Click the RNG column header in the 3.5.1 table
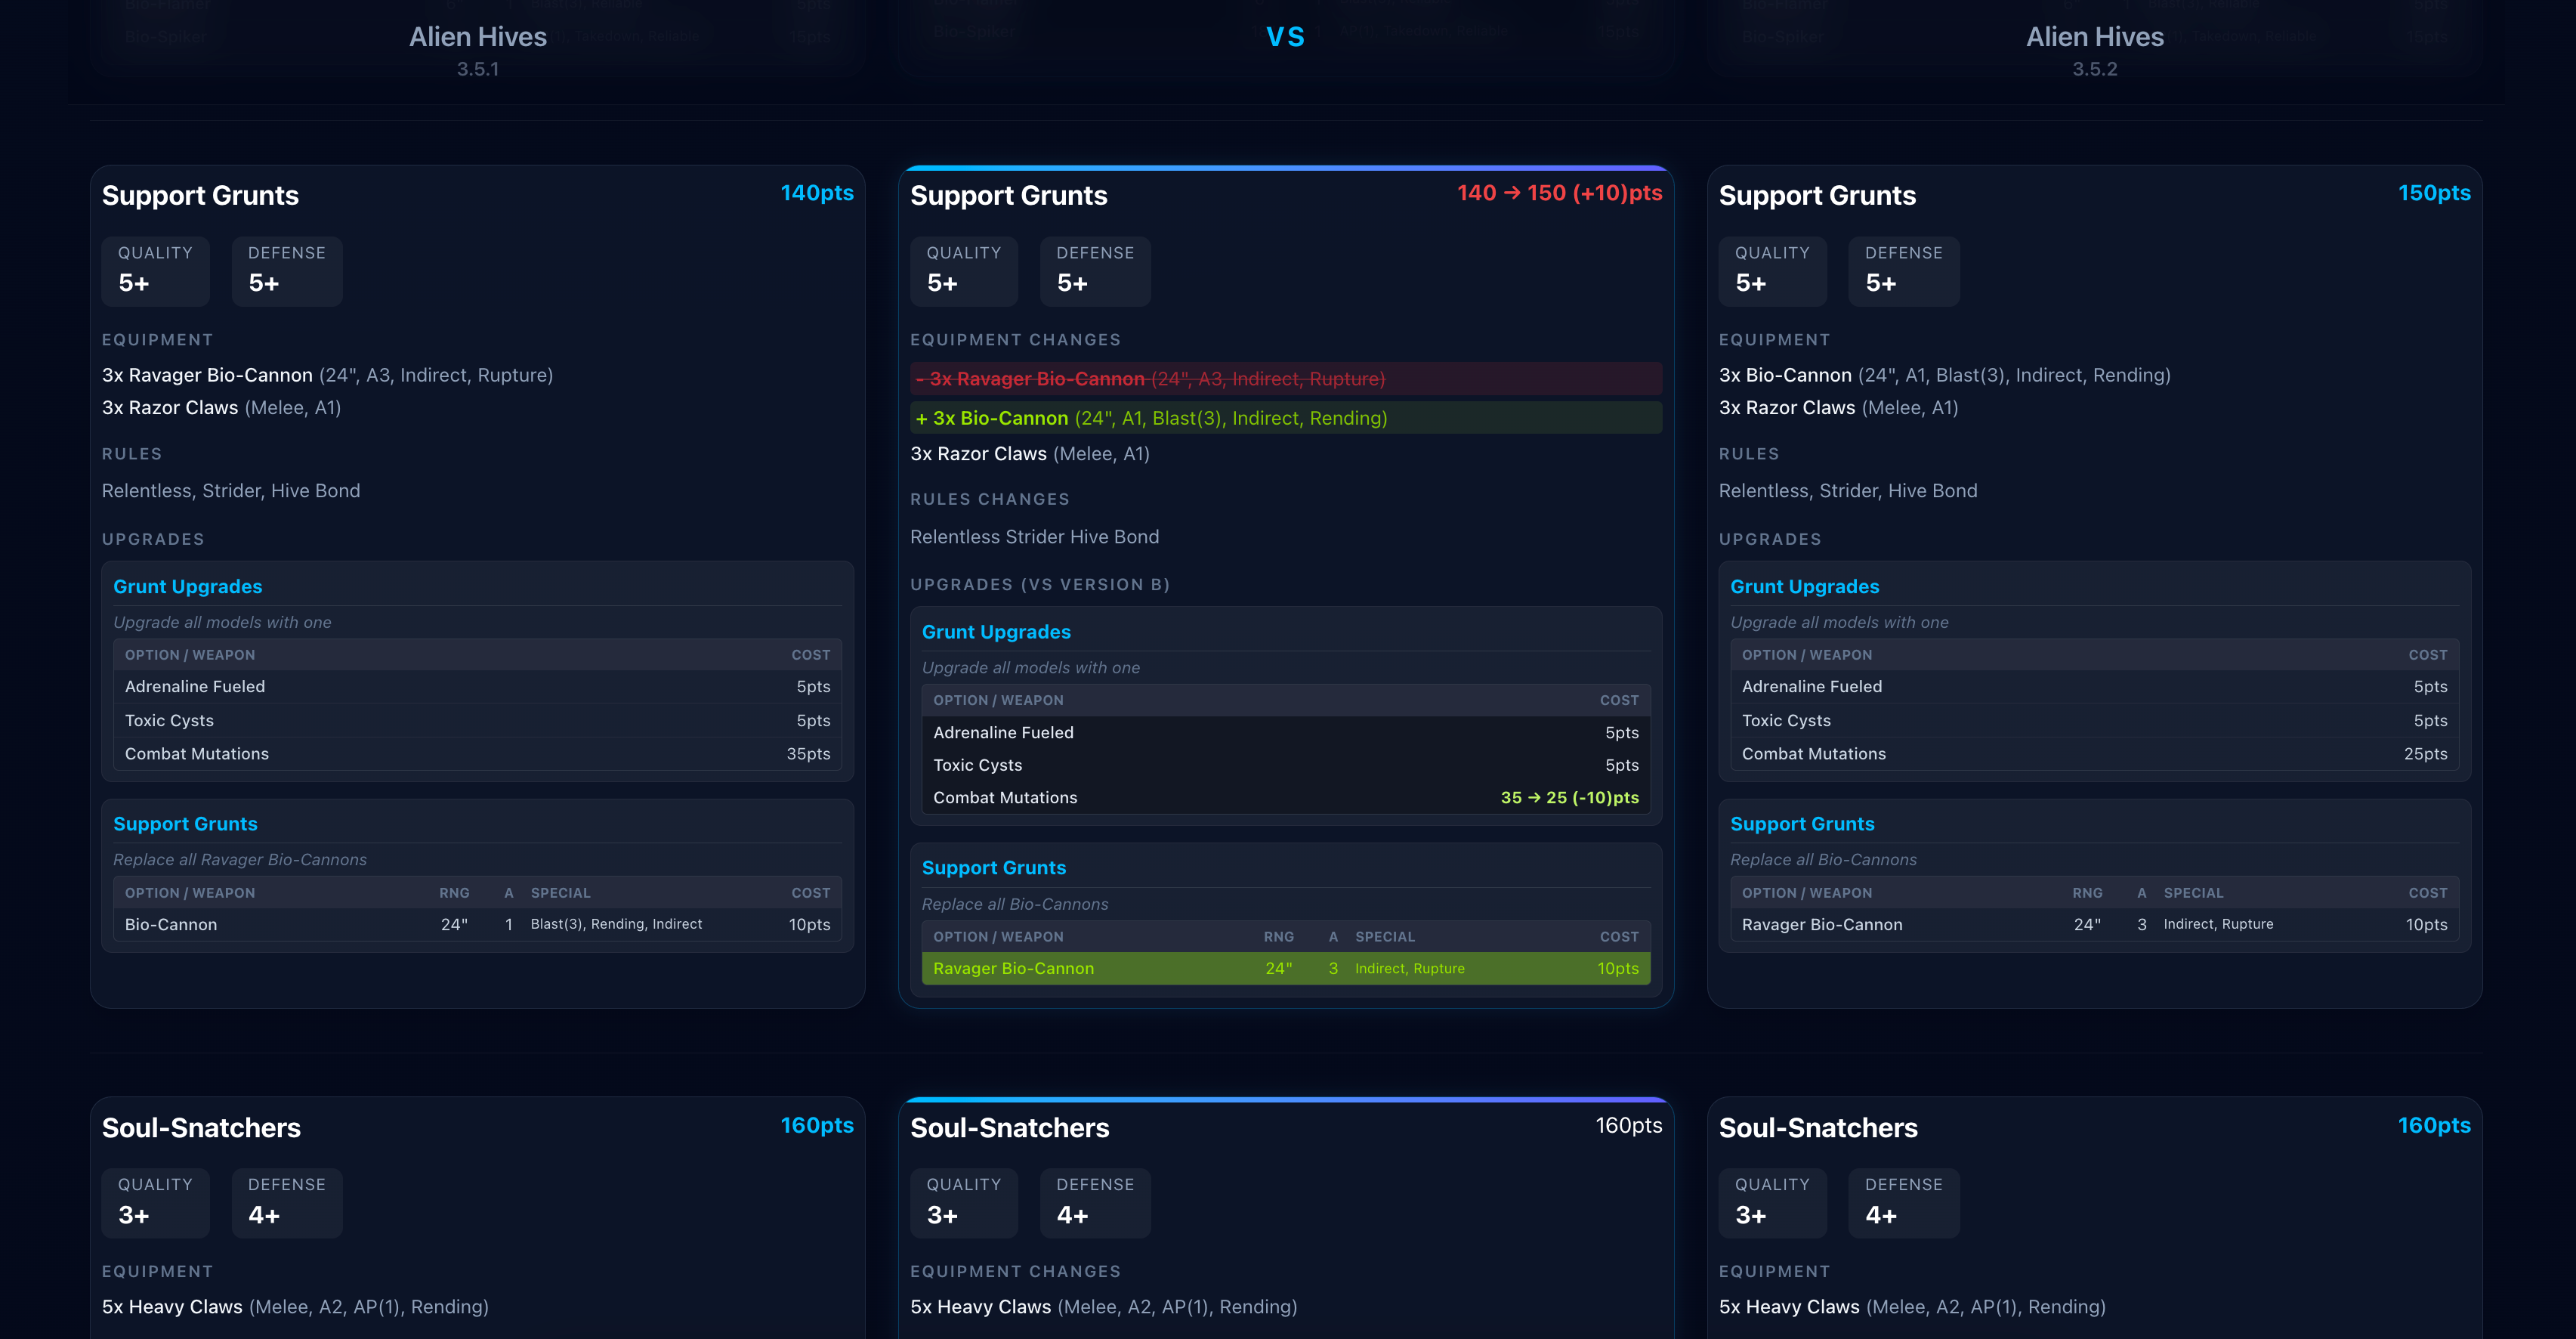 454,893
